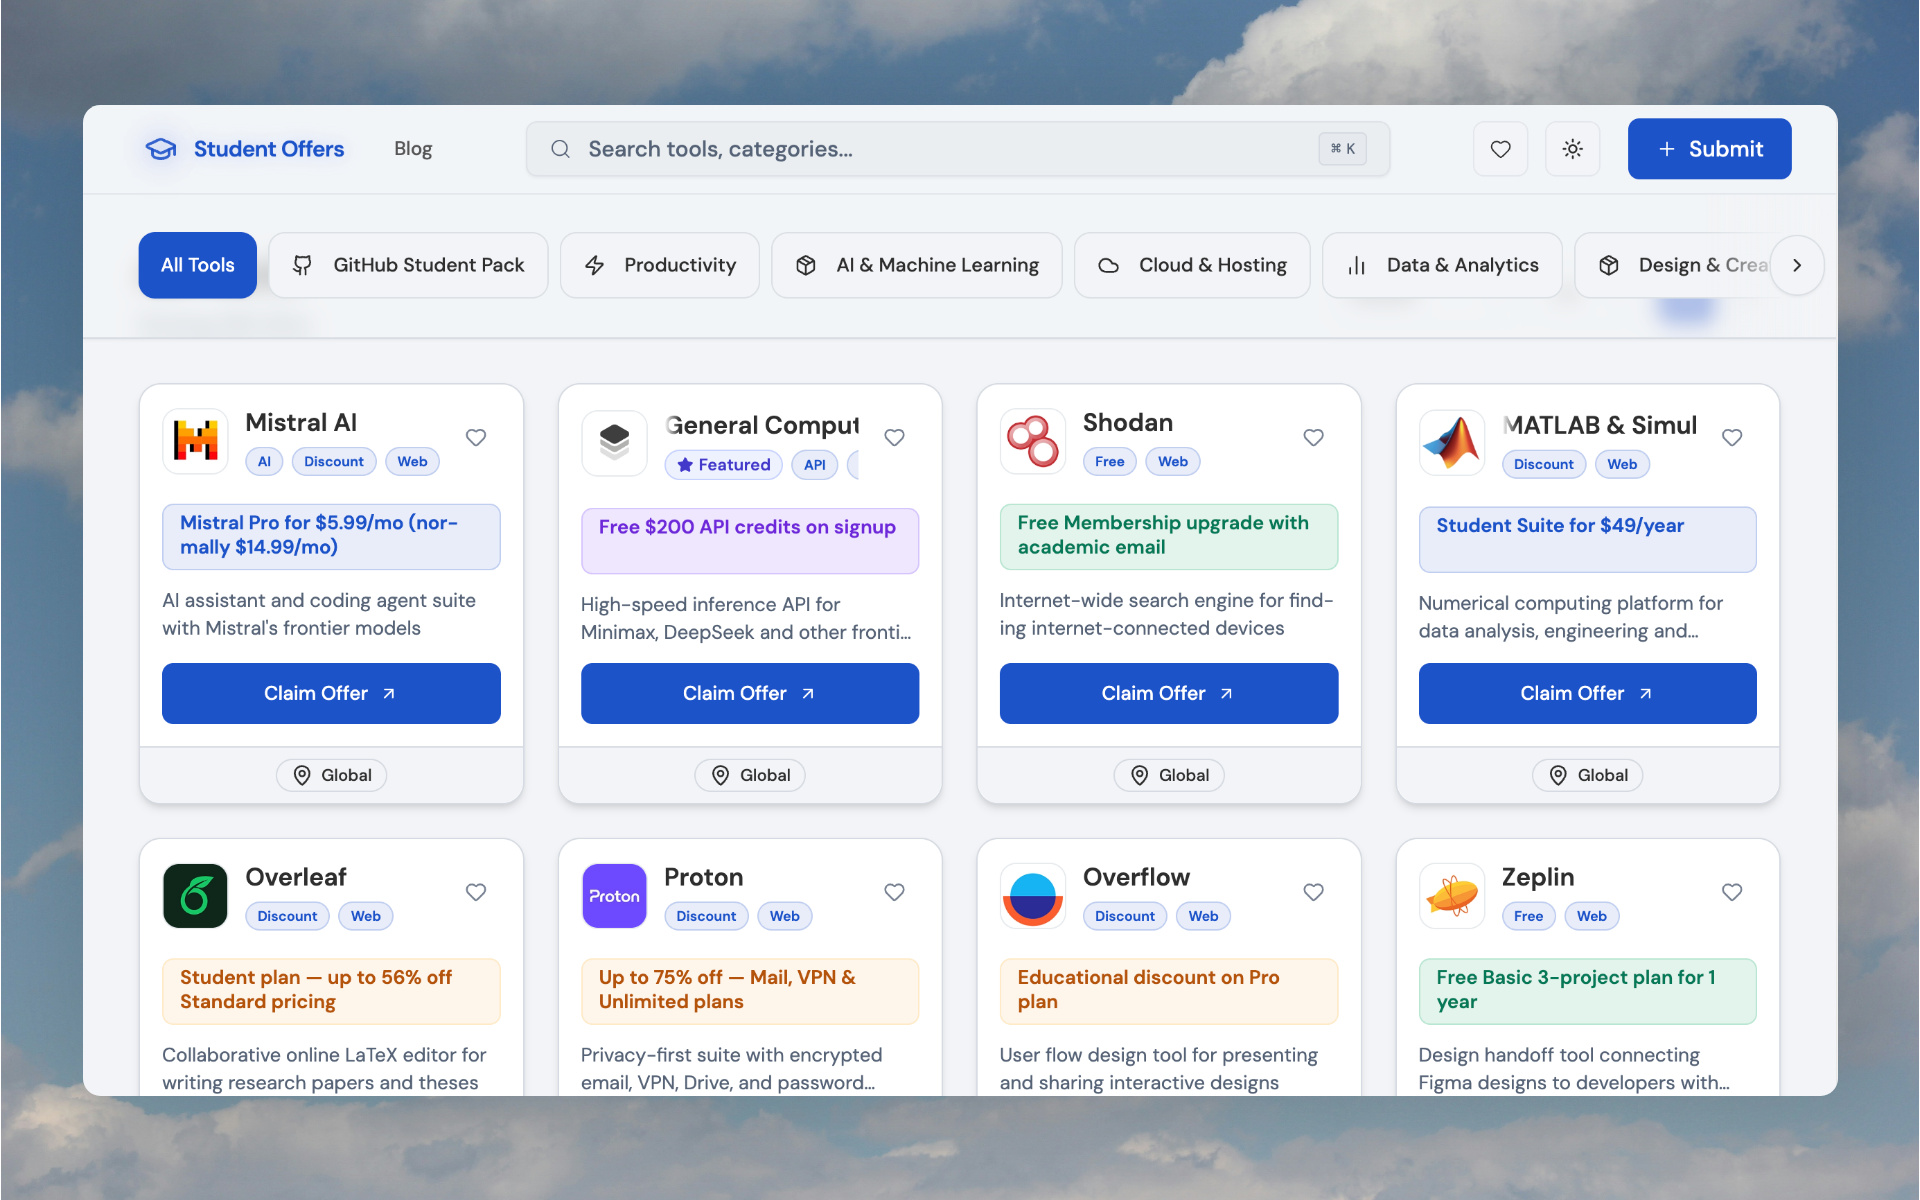Select the Cloud & Hosting category

pyautogui.click(x=1192, y=265)
